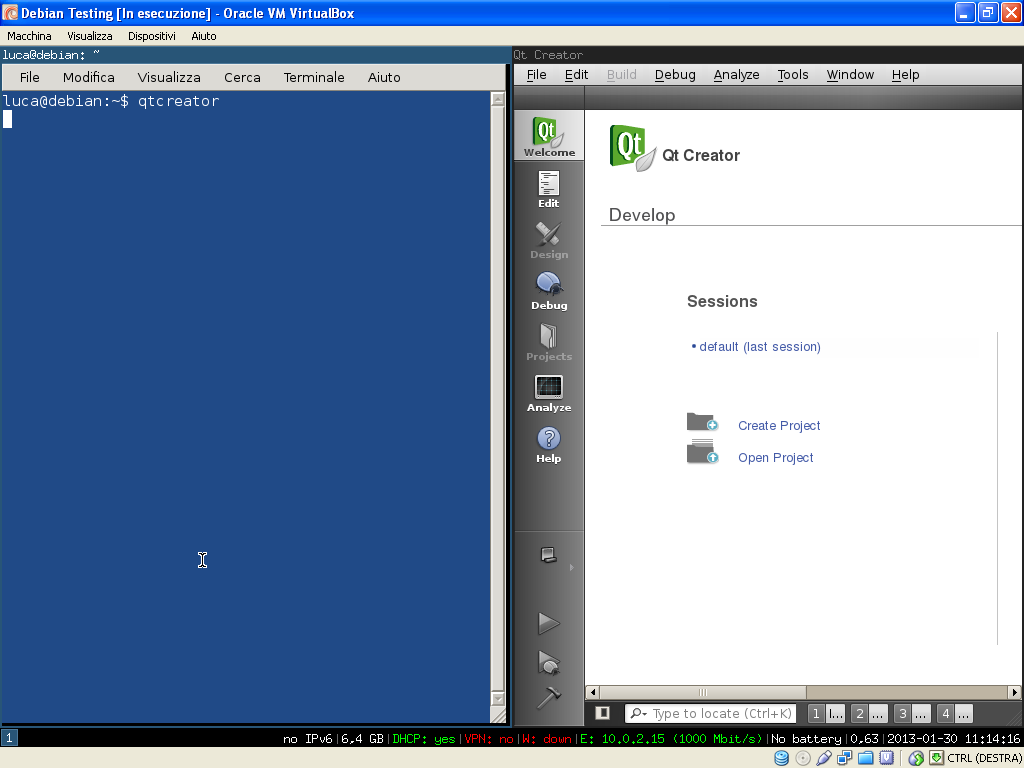Open the Terminale menu in the terminal window
The height and width of the screenshot is (768, 1024).
pyautogui.click(x=315, y=77)
